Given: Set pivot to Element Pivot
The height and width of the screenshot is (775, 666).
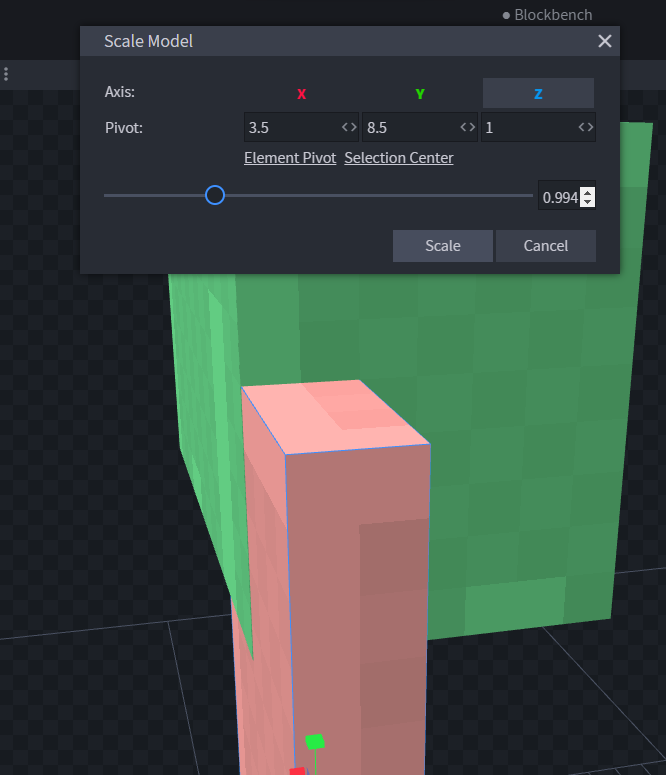Looking at the screenshot, I should [x=290, y=158].
